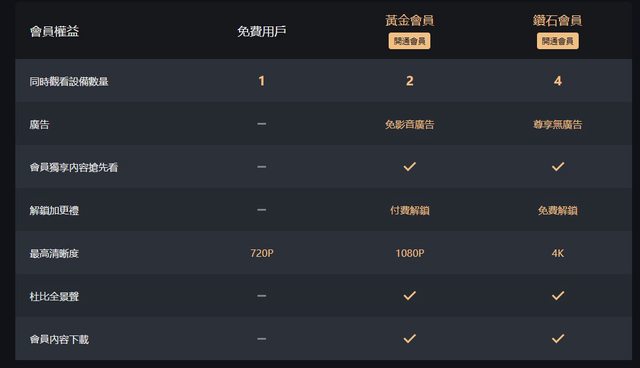Select the 鑽石會員 column heading
The image size is (640, 368).
pos(558,20)
